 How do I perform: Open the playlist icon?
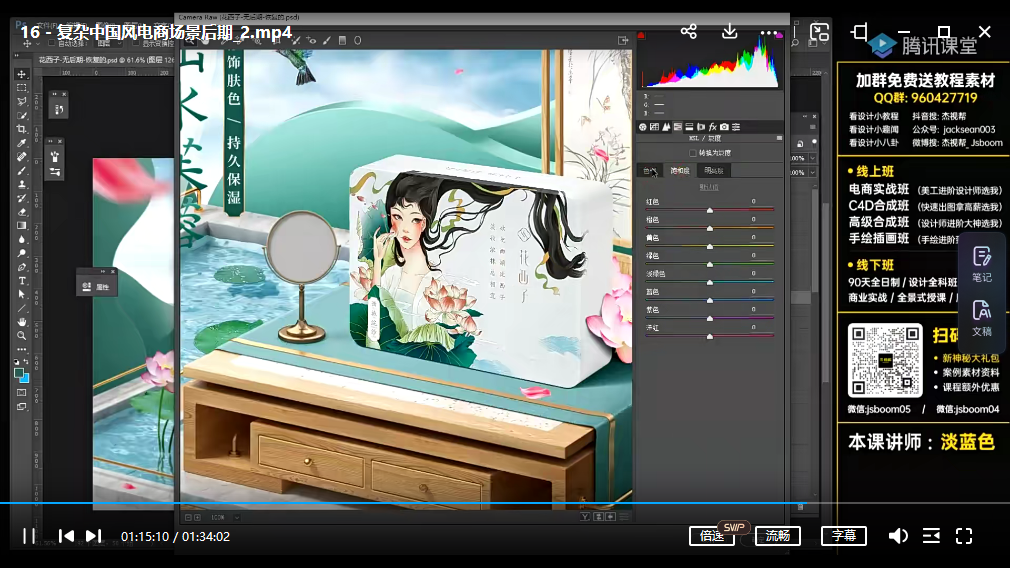pos(931,536)
